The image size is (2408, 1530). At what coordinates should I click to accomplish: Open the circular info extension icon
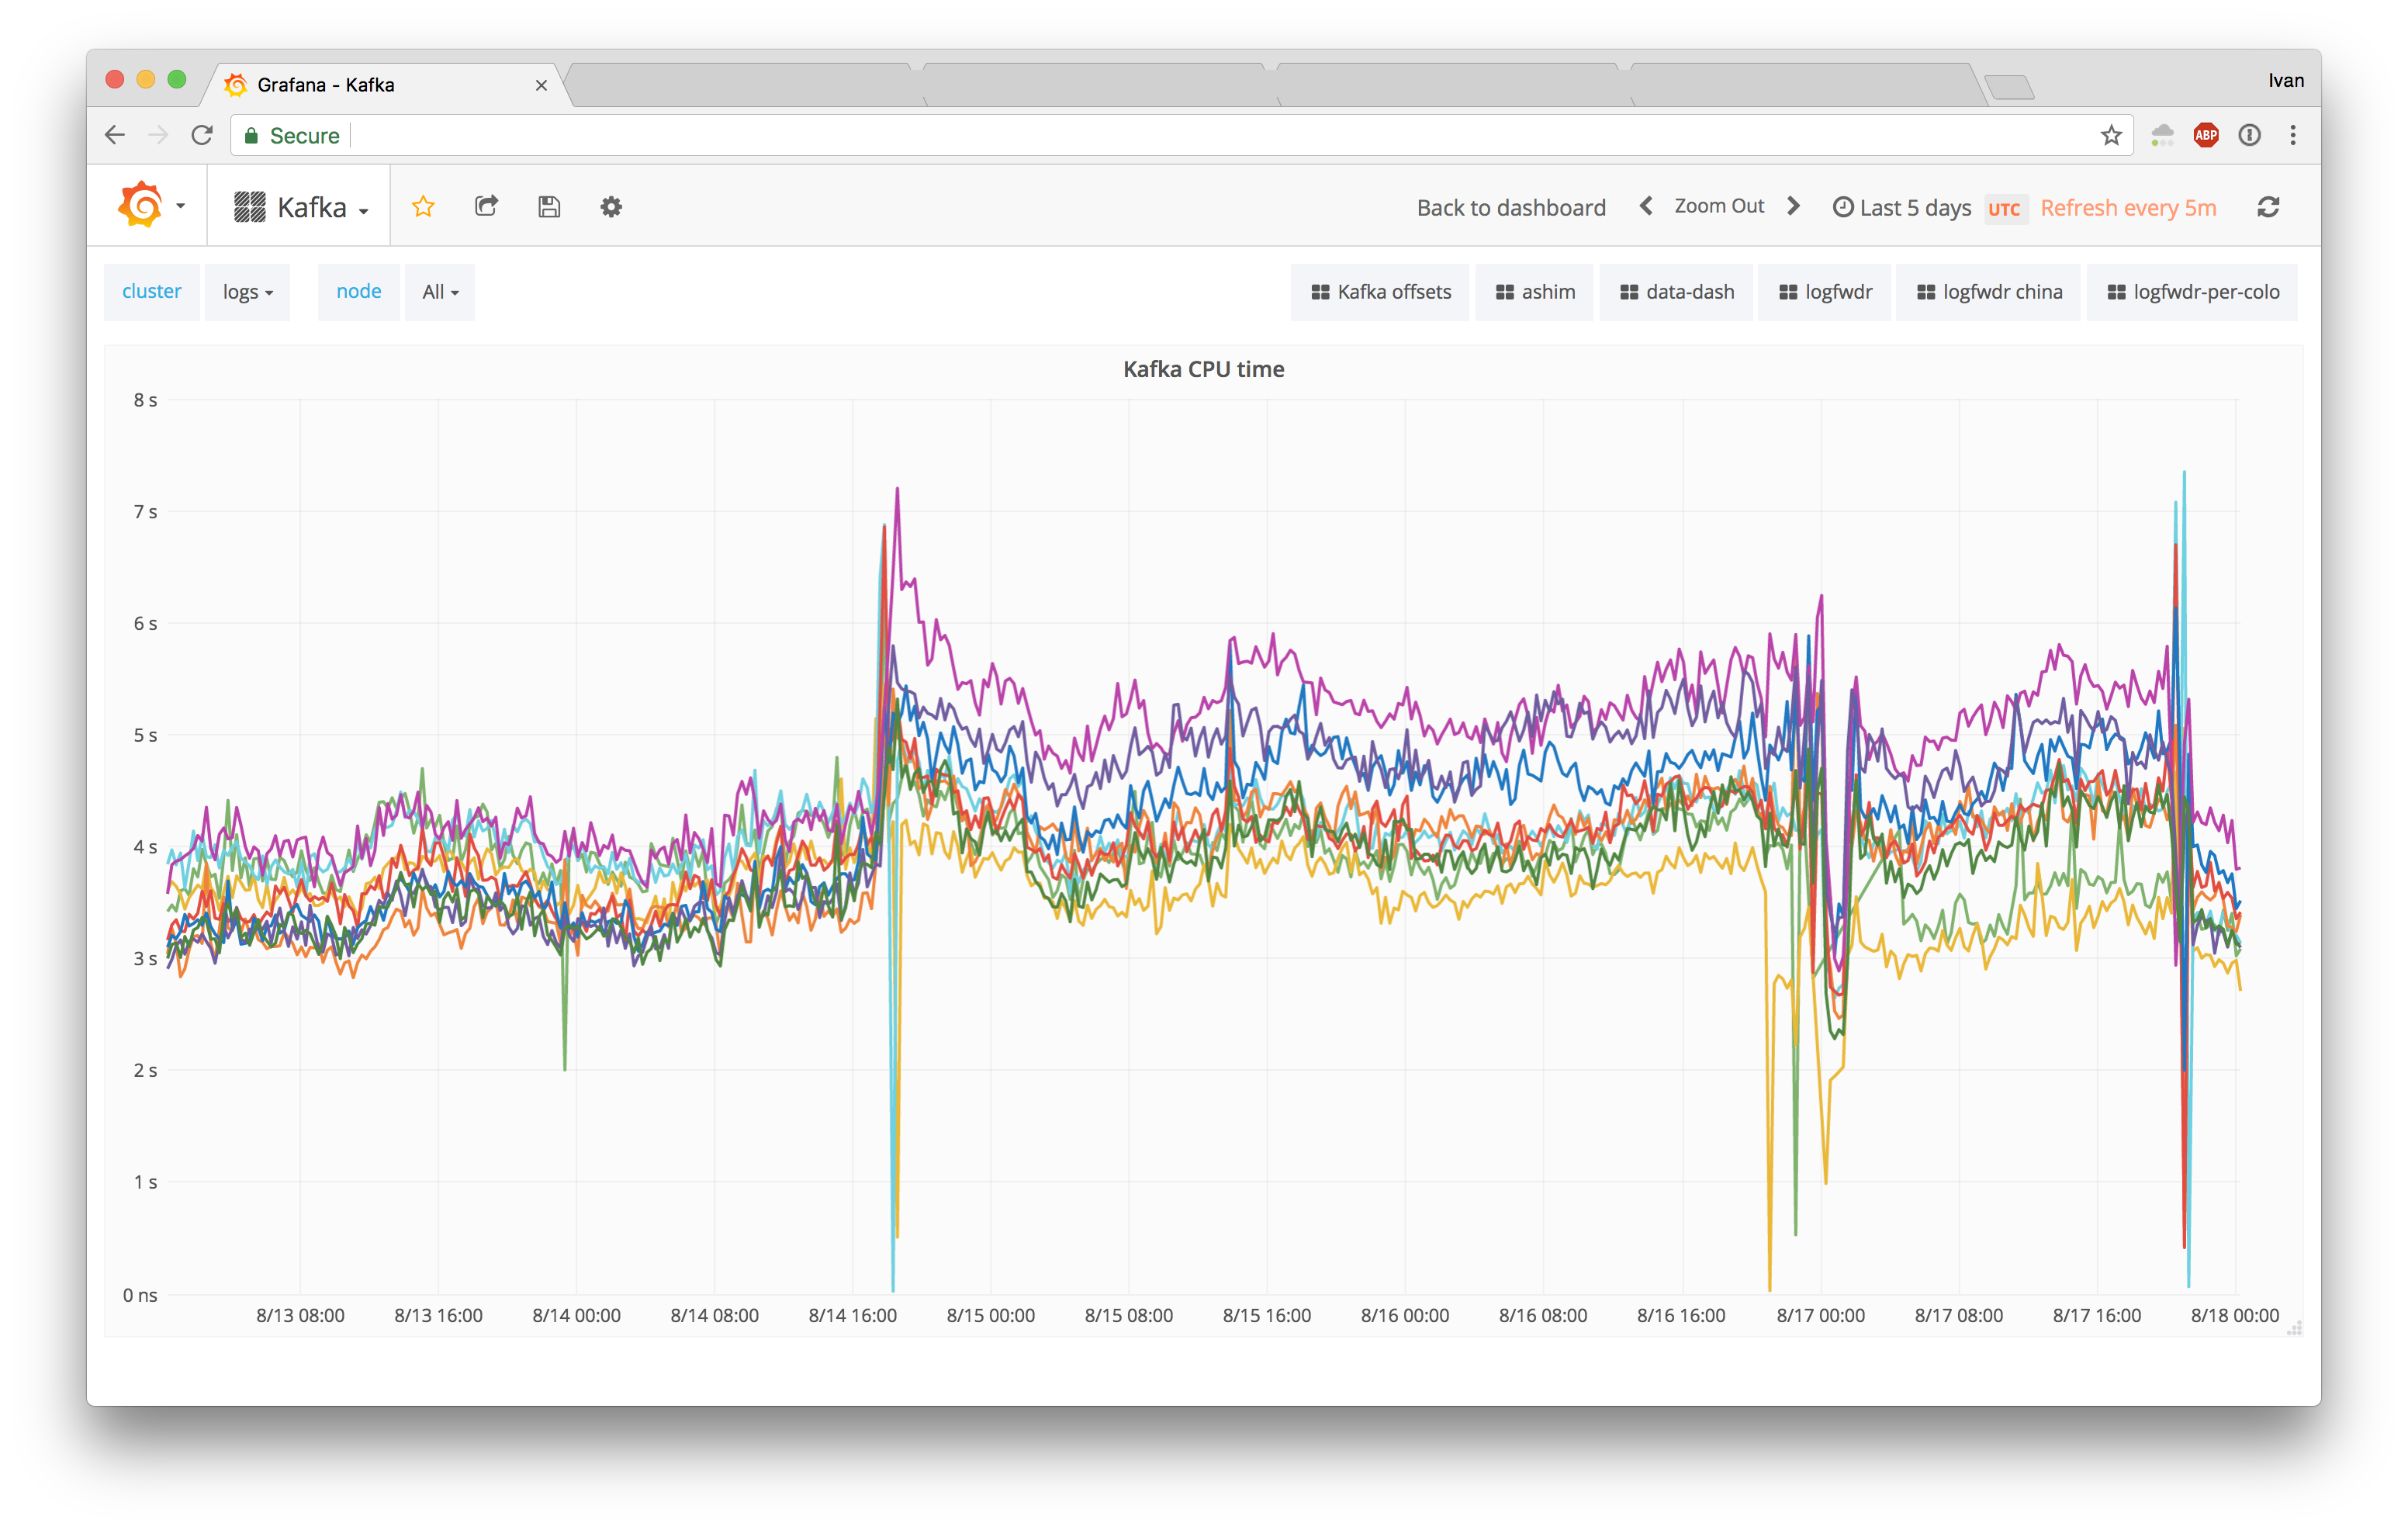pyautogui.click(x=2249, y=135)
